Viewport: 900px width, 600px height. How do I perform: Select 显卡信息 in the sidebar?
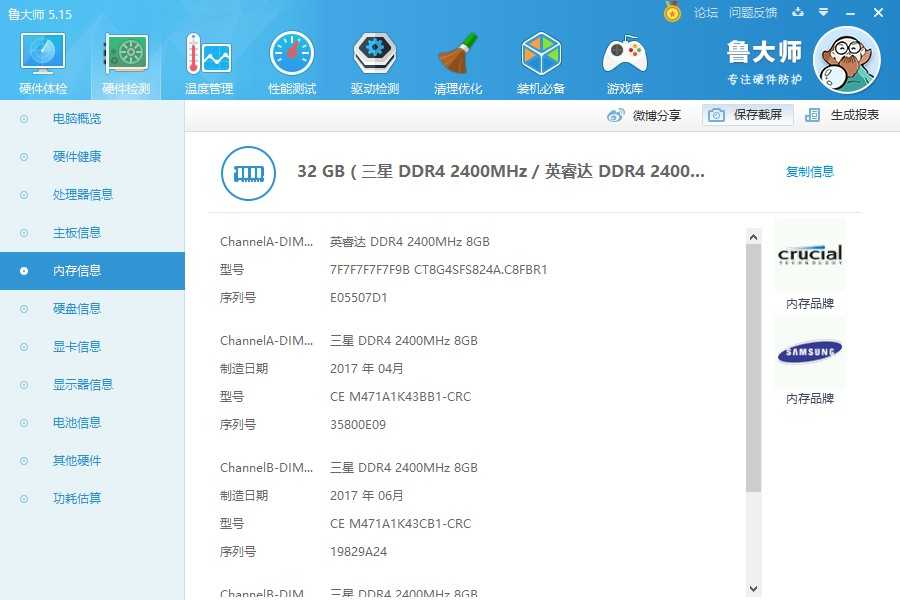point(92,347)
